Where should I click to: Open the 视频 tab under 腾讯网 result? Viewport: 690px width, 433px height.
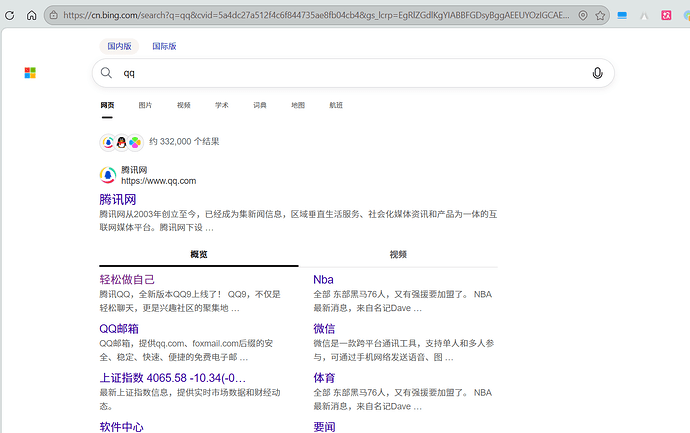pos(398,254)
